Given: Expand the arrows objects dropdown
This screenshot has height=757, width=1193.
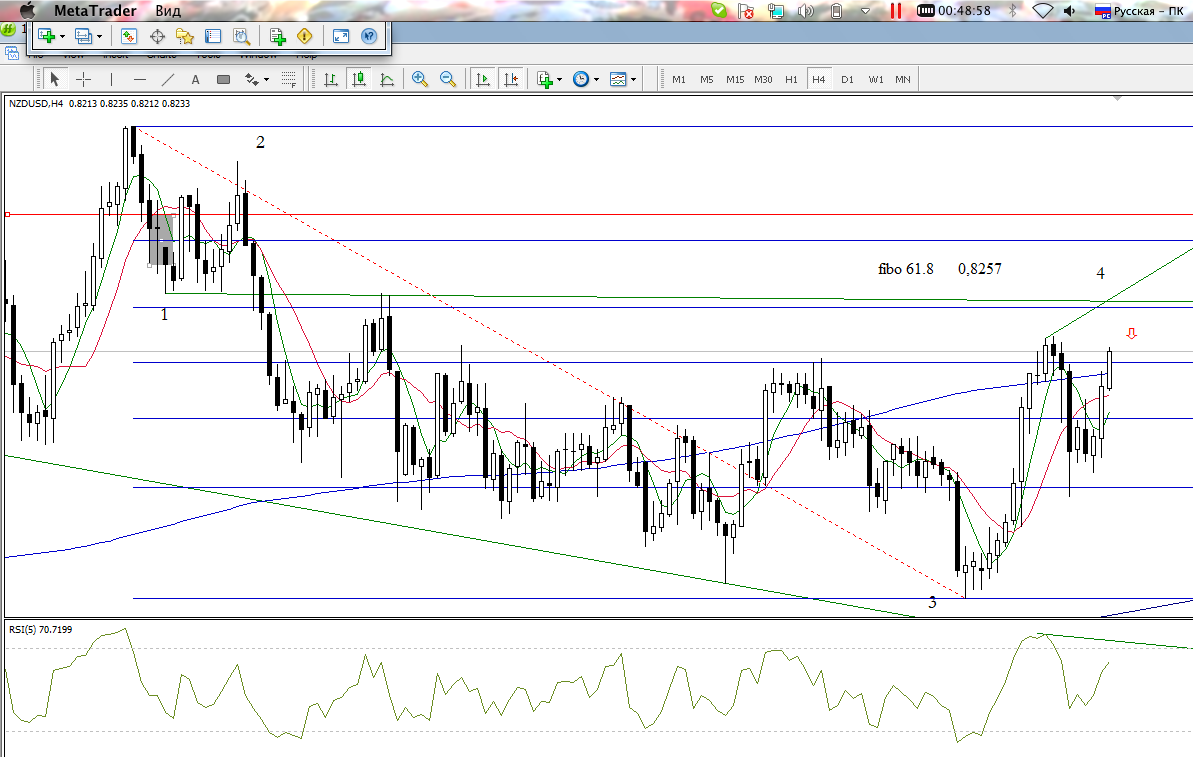Looking at the screenshot, I should coord(266,80).
